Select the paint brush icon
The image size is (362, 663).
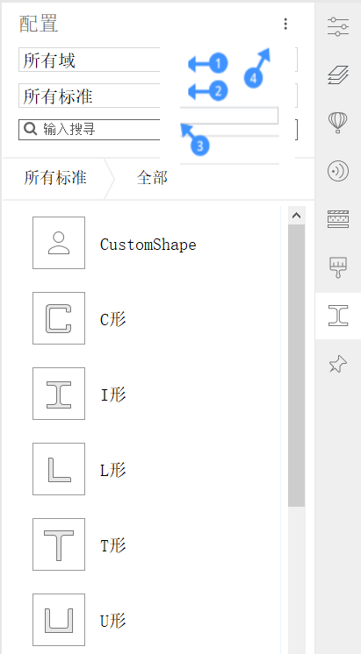338,268
